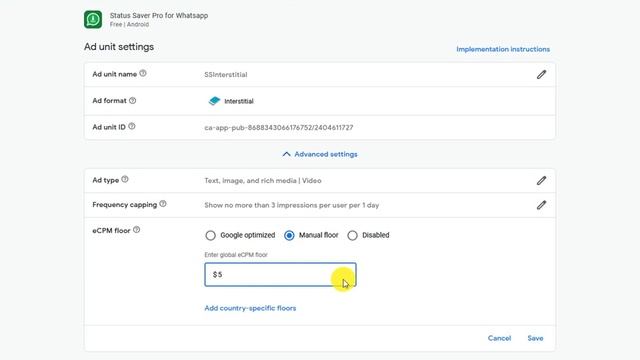This screenshot has height=360, width=640.
Task: Click the SSInterstitial ad unit name text
Action: pyautogui.click(x=226, y=75)
